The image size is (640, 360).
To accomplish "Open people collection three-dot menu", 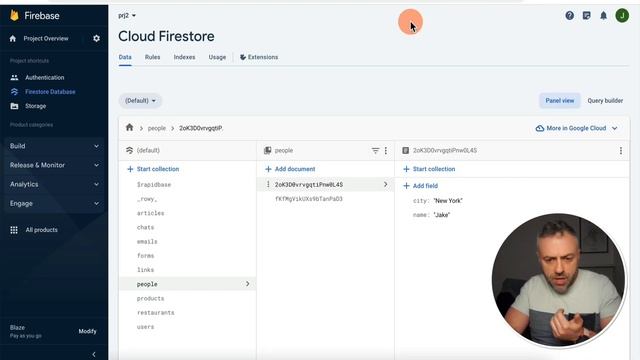I will pyautogui.click(x=386, y=151).
